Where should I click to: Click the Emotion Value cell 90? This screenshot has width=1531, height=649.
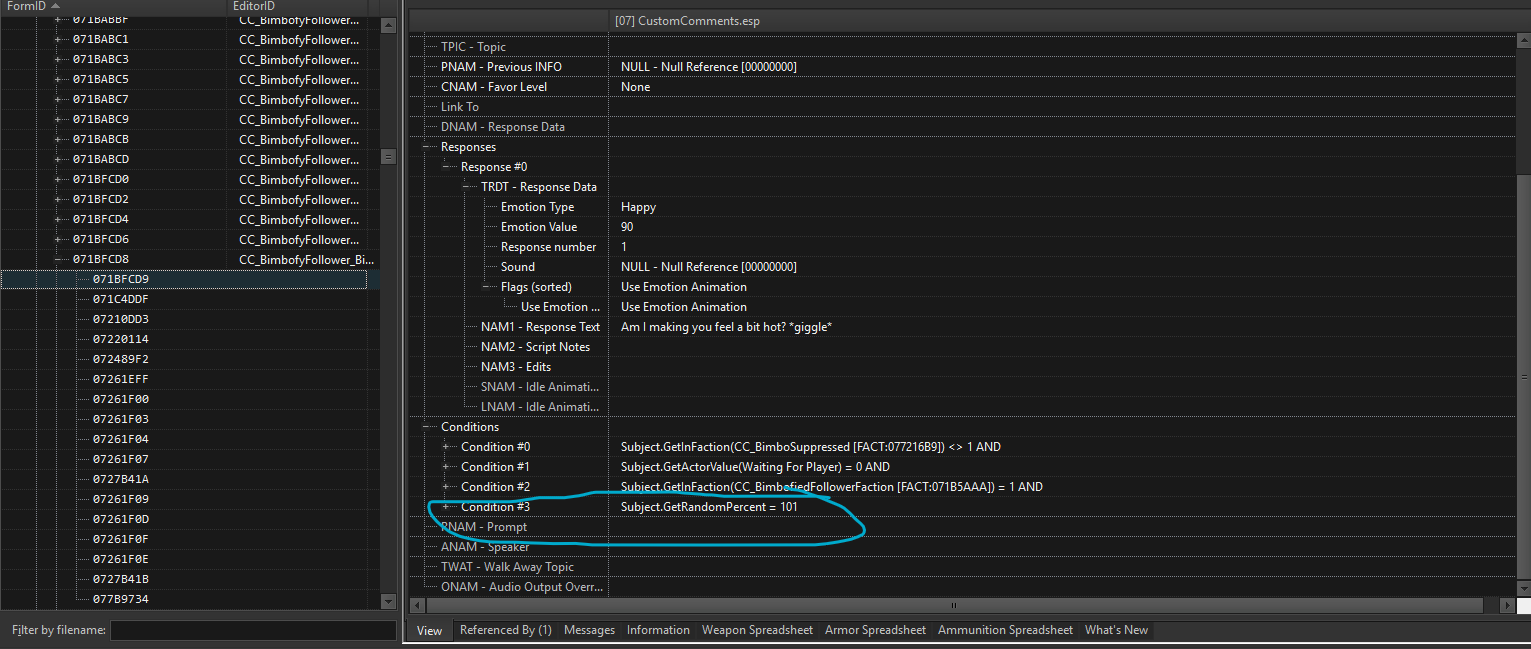[x=627, y=227]
